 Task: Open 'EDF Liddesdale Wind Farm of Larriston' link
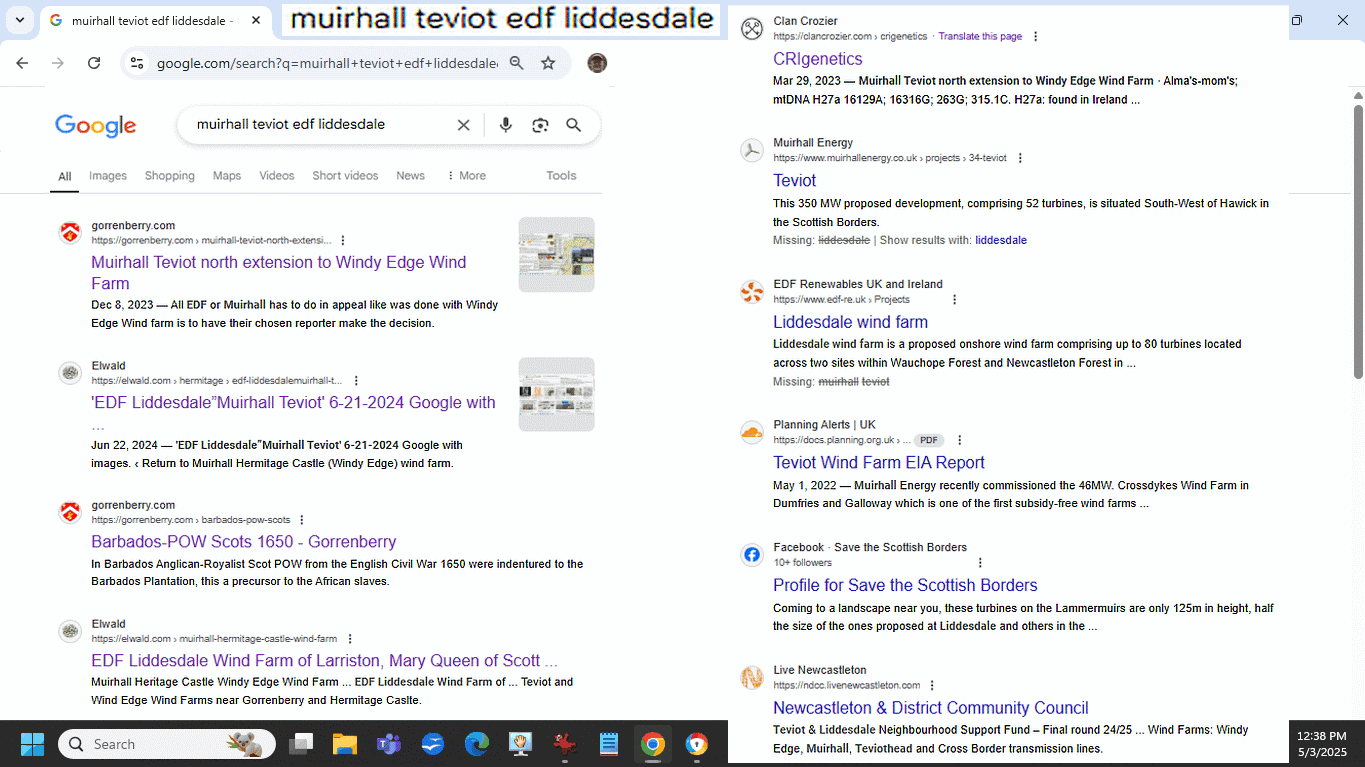(x=324, y=661)
